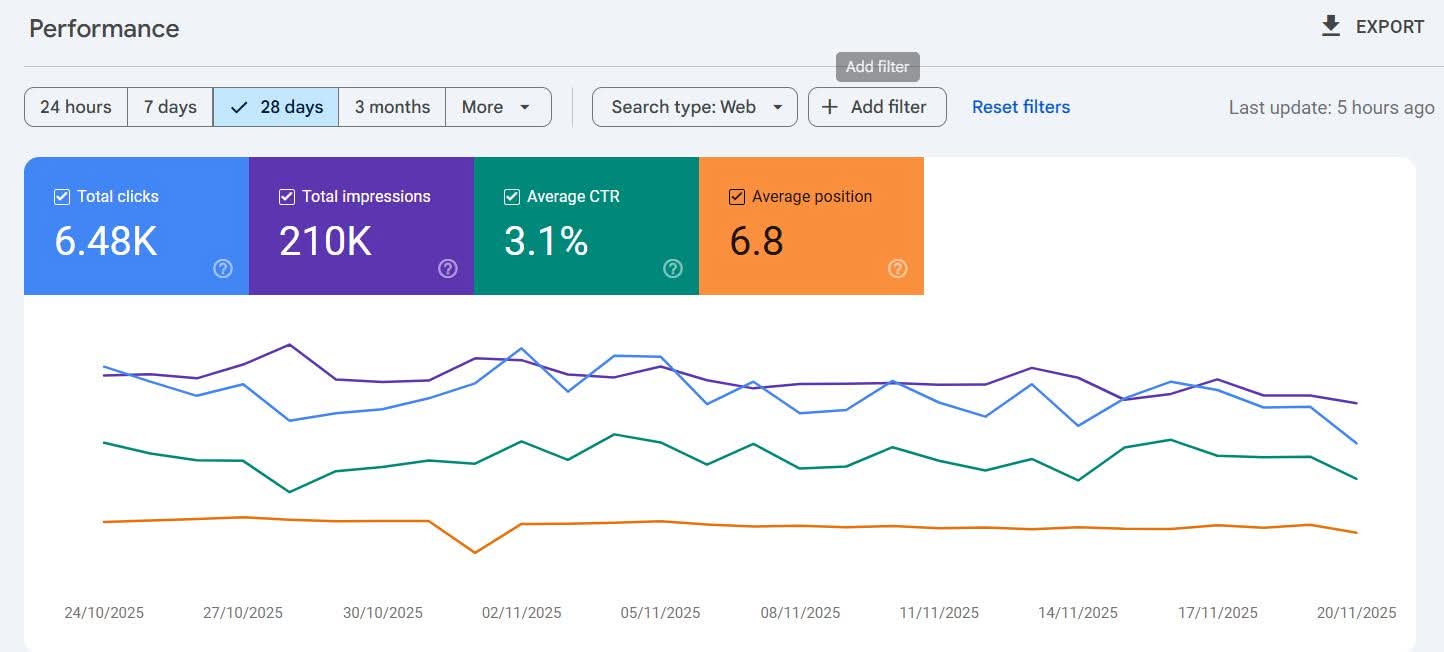Click the Export download icon
The width and height of the screenshot is (1444, 652).
tap(1330, 27)
